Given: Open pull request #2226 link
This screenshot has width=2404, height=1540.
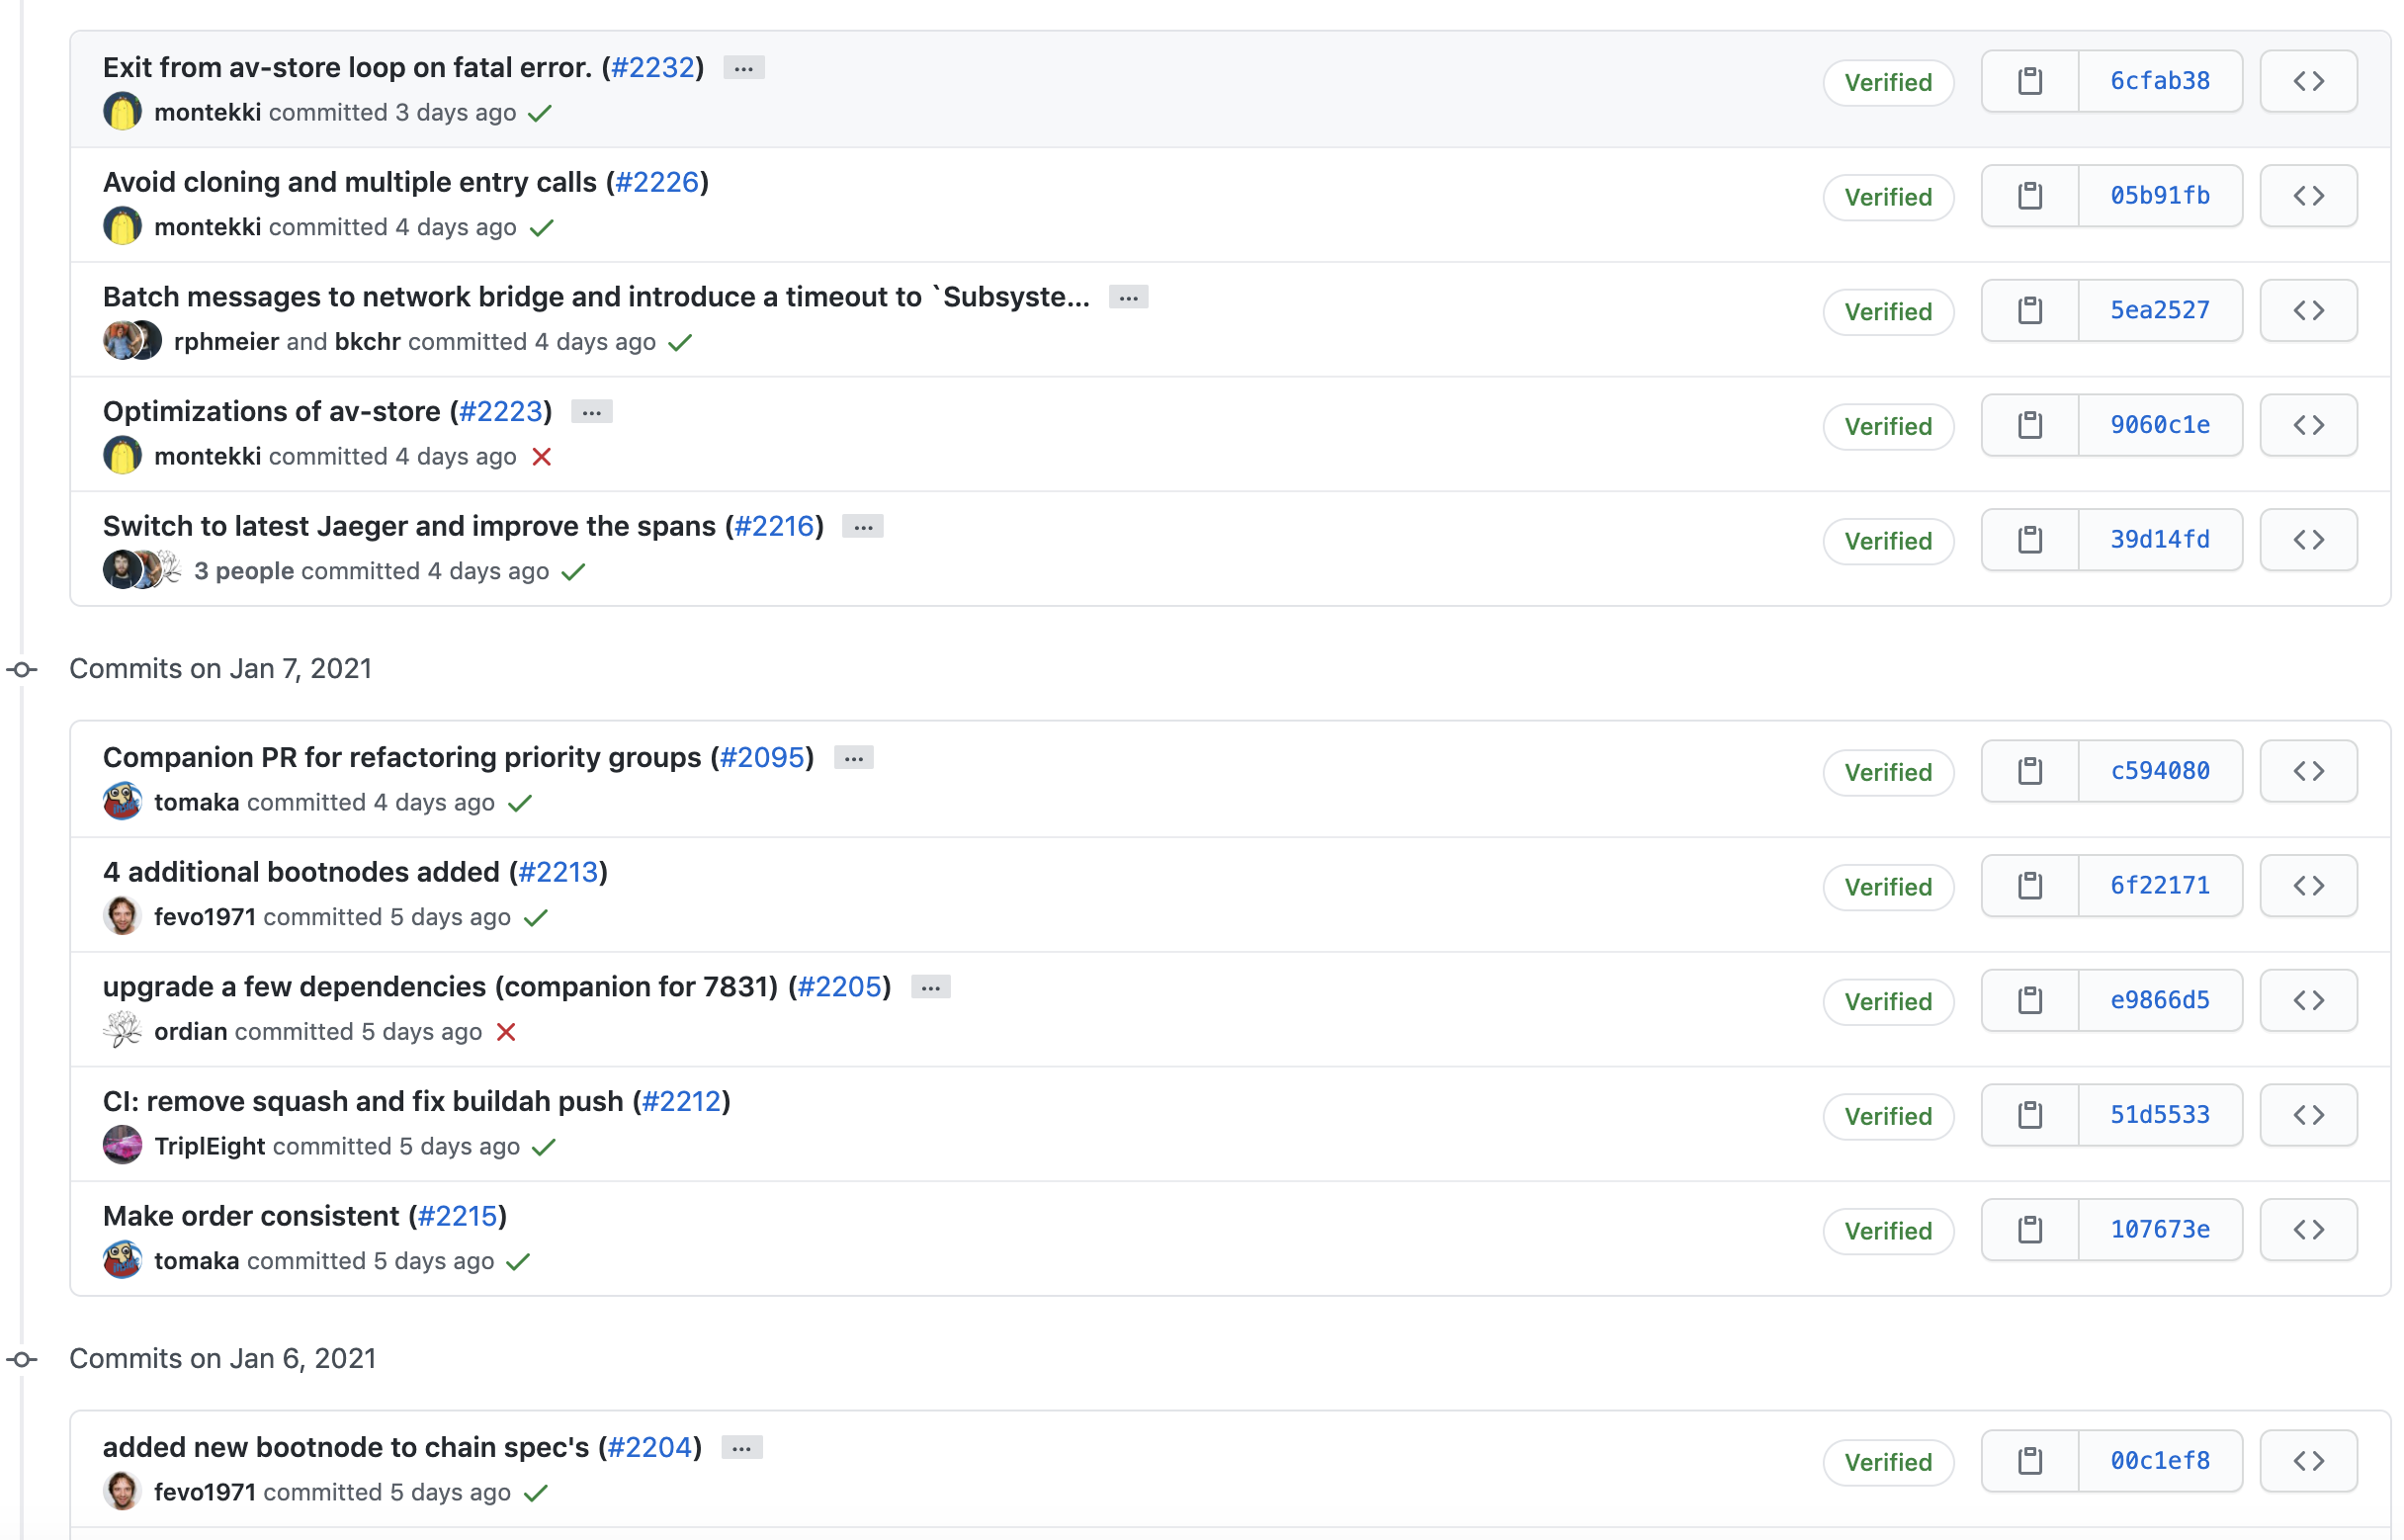Looking at the screenshot, I should click(x=657, y=182).
